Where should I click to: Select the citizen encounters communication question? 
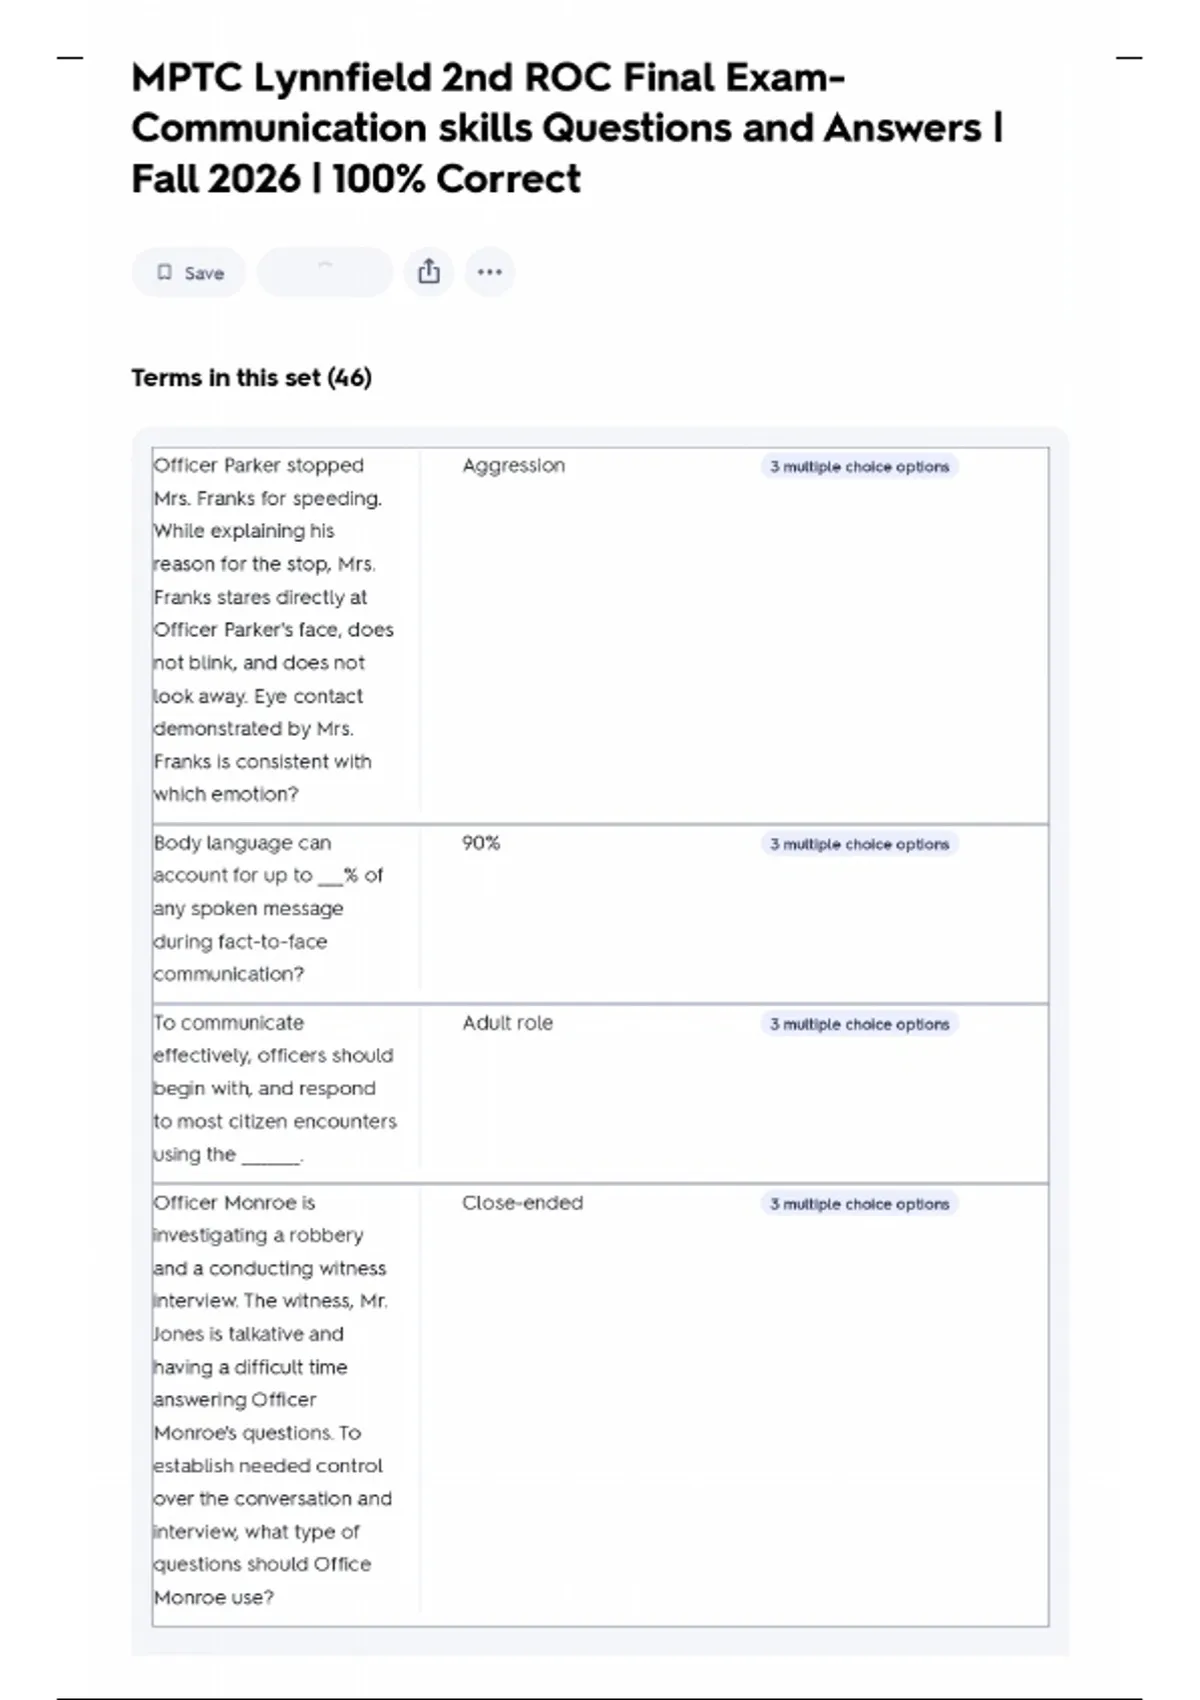pos(274,1088)
